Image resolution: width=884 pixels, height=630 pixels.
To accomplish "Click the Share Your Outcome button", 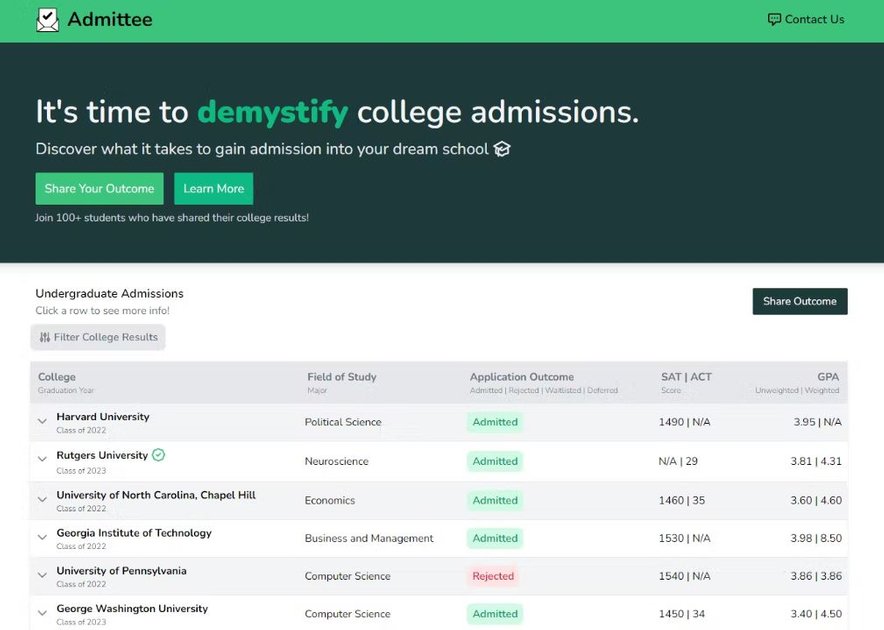I will click(98, 188).
